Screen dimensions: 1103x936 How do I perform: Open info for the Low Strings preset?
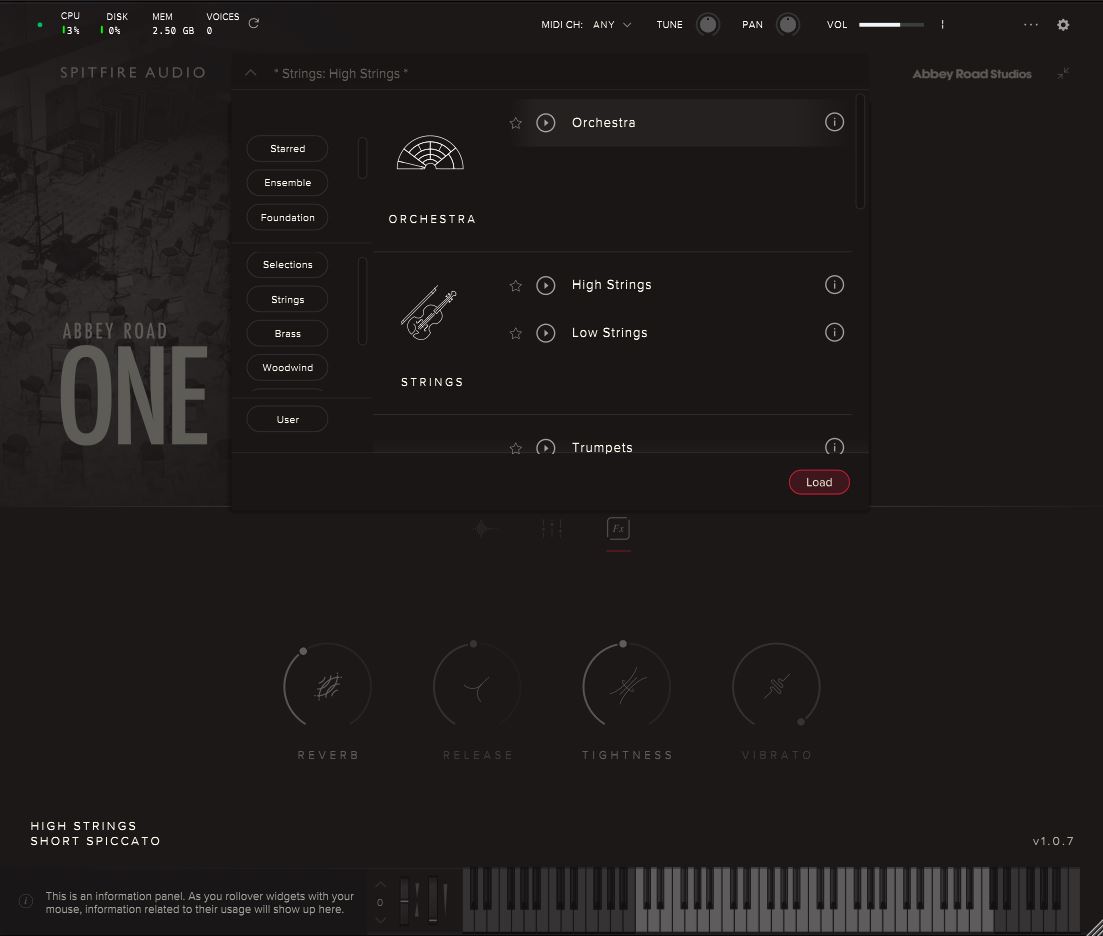835,332
